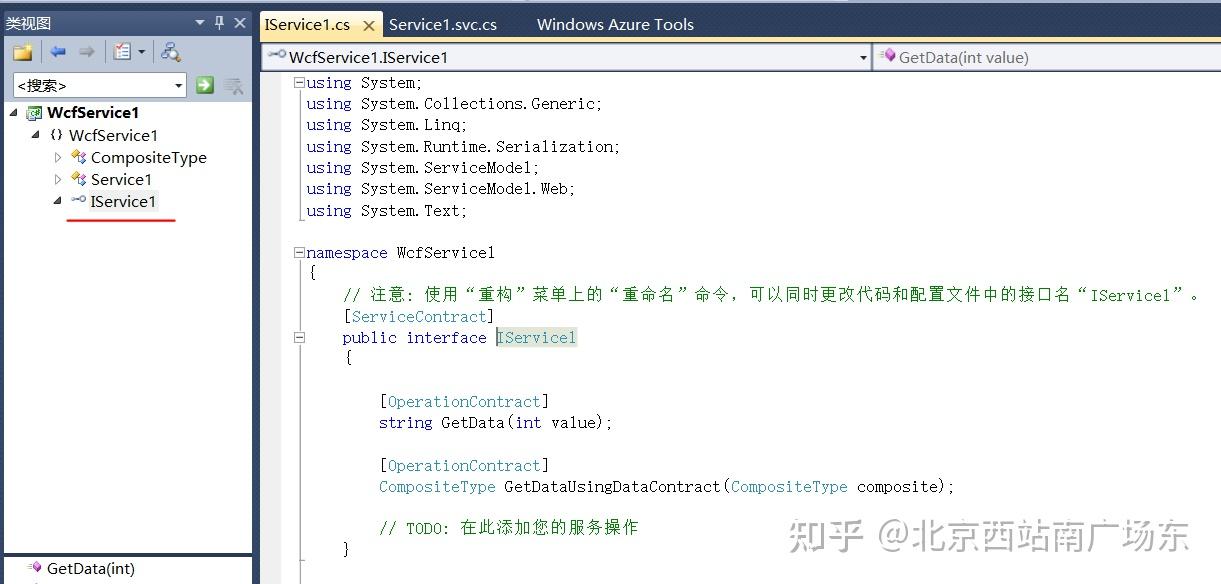Click the Clear Search icon
Screen dimensions: 1221x584
point(234,85)
